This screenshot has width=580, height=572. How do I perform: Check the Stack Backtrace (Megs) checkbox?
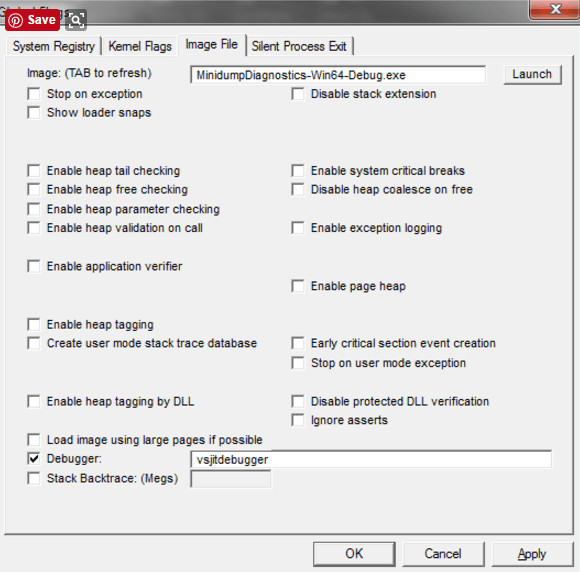click(x=34, y=478)
